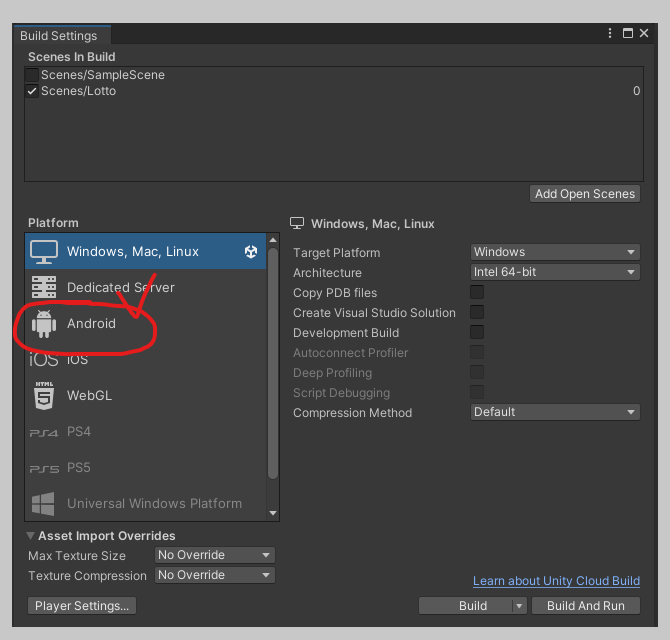Click the Compression Method label
This screenshot has height=640, width=670.
[353, 413]
